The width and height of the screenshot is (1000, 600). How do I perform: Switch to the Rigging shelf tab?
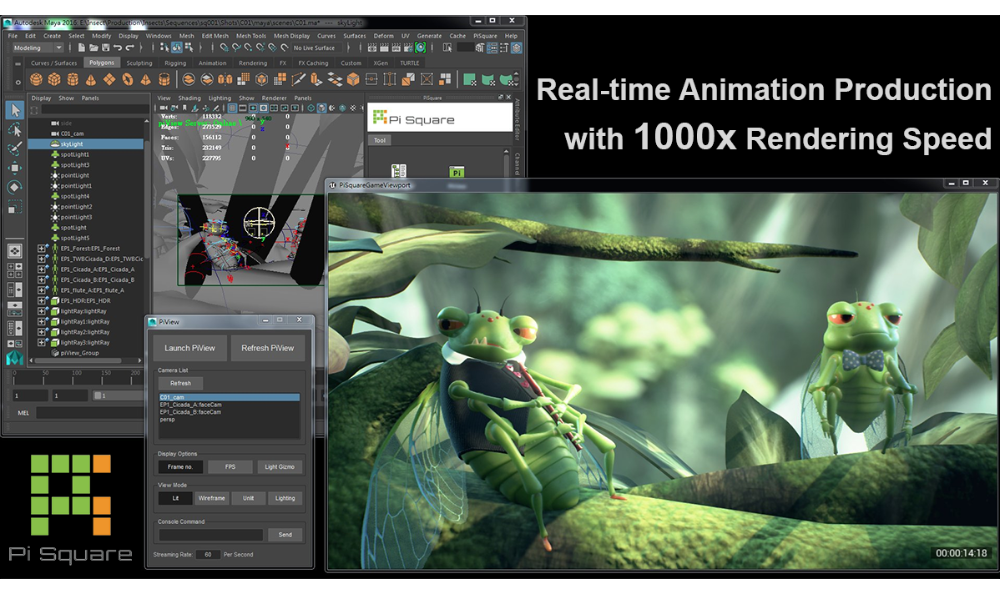175,62
